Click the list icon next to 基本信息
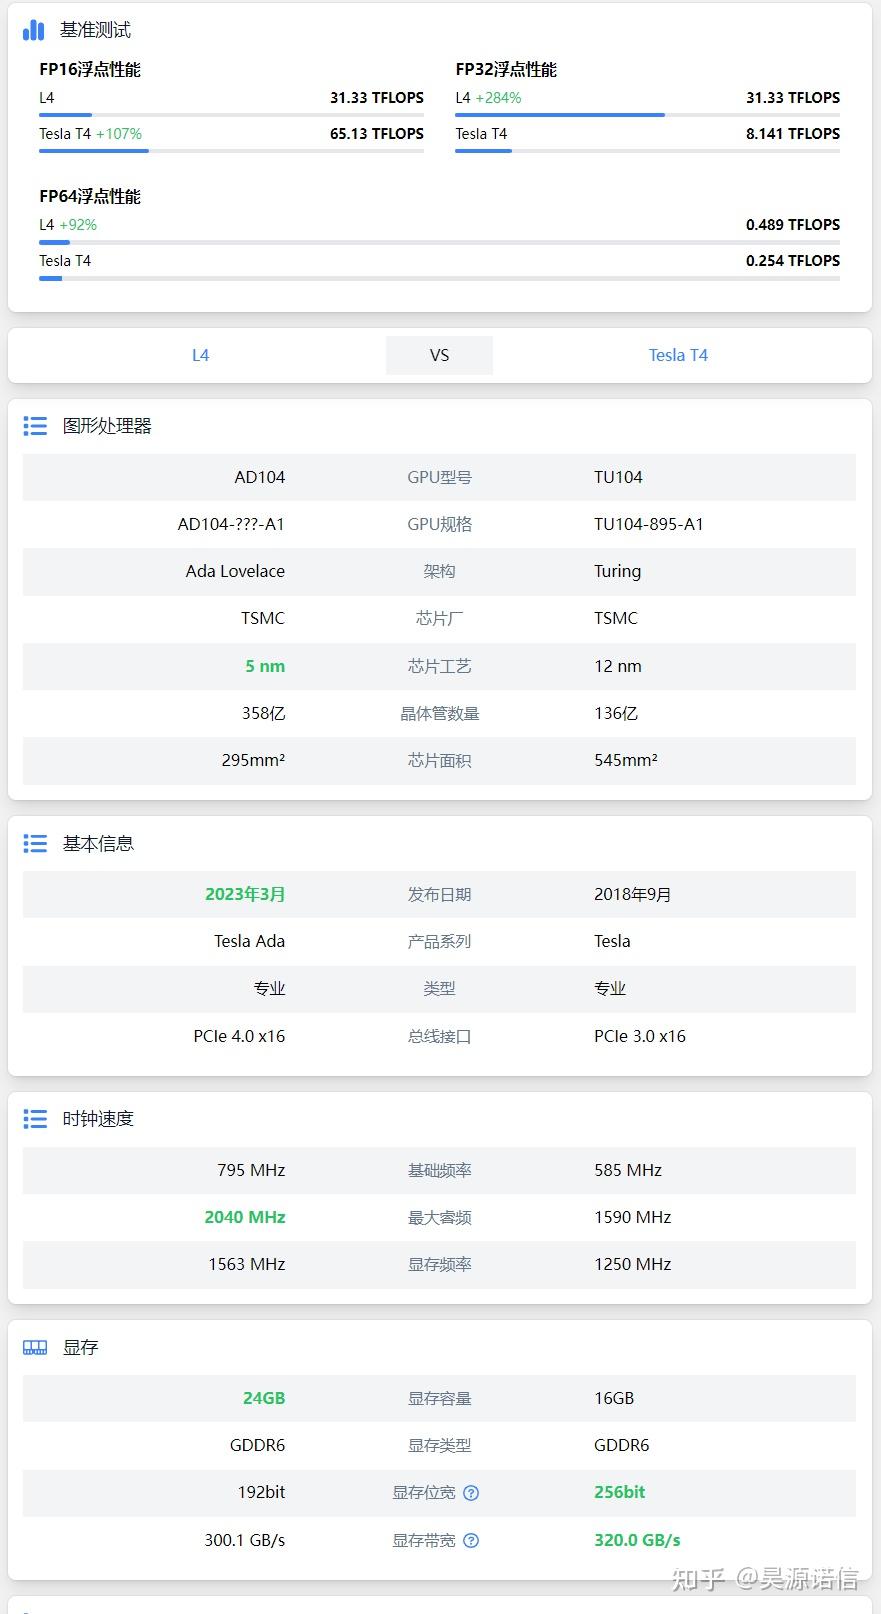This screenshot has height=1614, width=881. [x=35, y=843]
